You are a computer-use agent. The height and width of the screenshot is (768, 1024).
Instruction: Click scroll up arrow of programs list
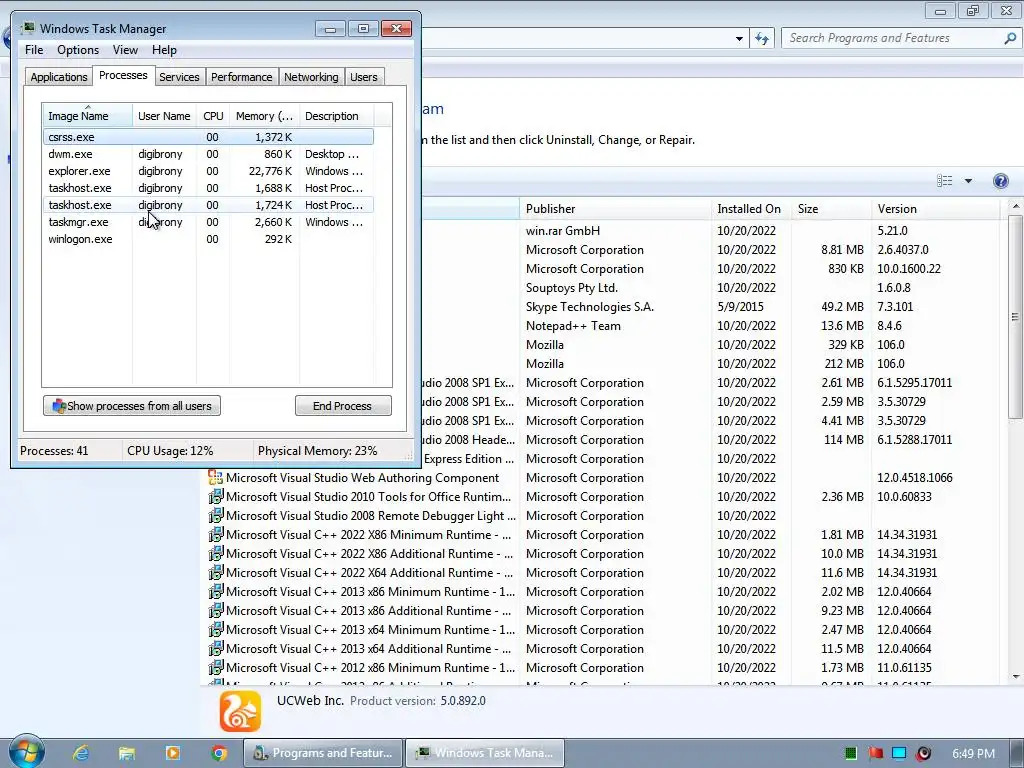(x=1015, y=206)
